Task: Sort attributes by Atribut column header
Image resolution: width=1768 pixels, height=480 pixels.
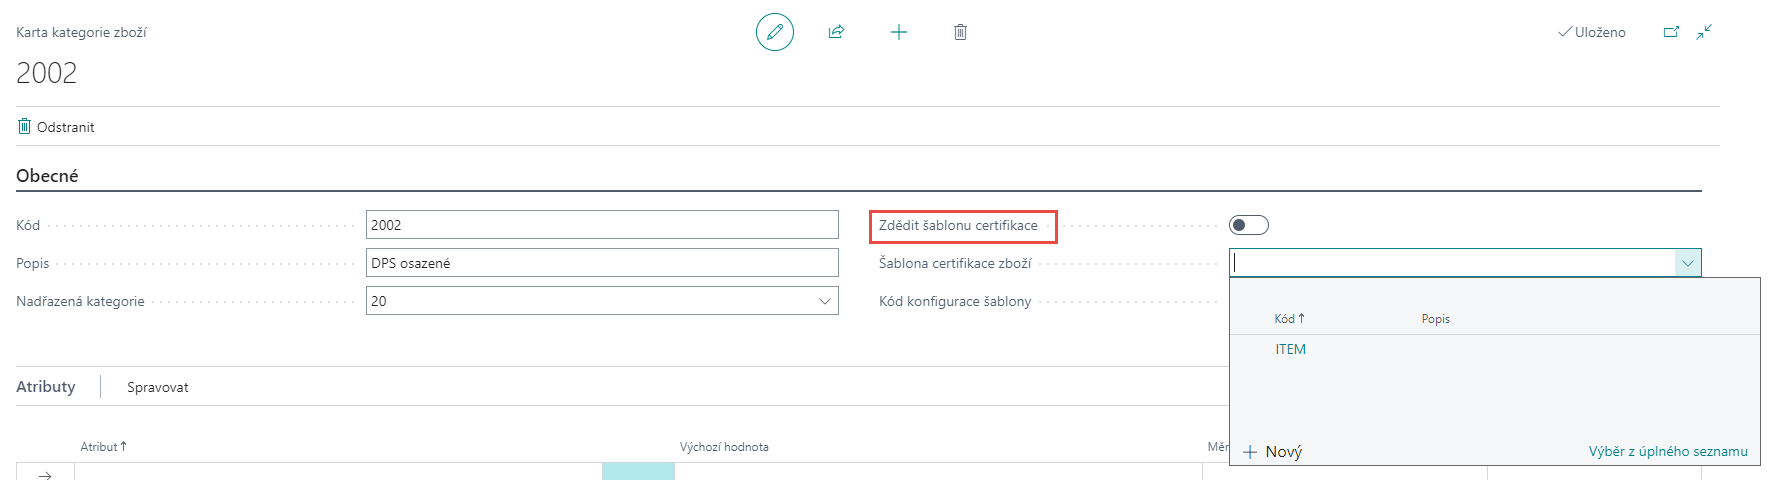Action: 103,447
